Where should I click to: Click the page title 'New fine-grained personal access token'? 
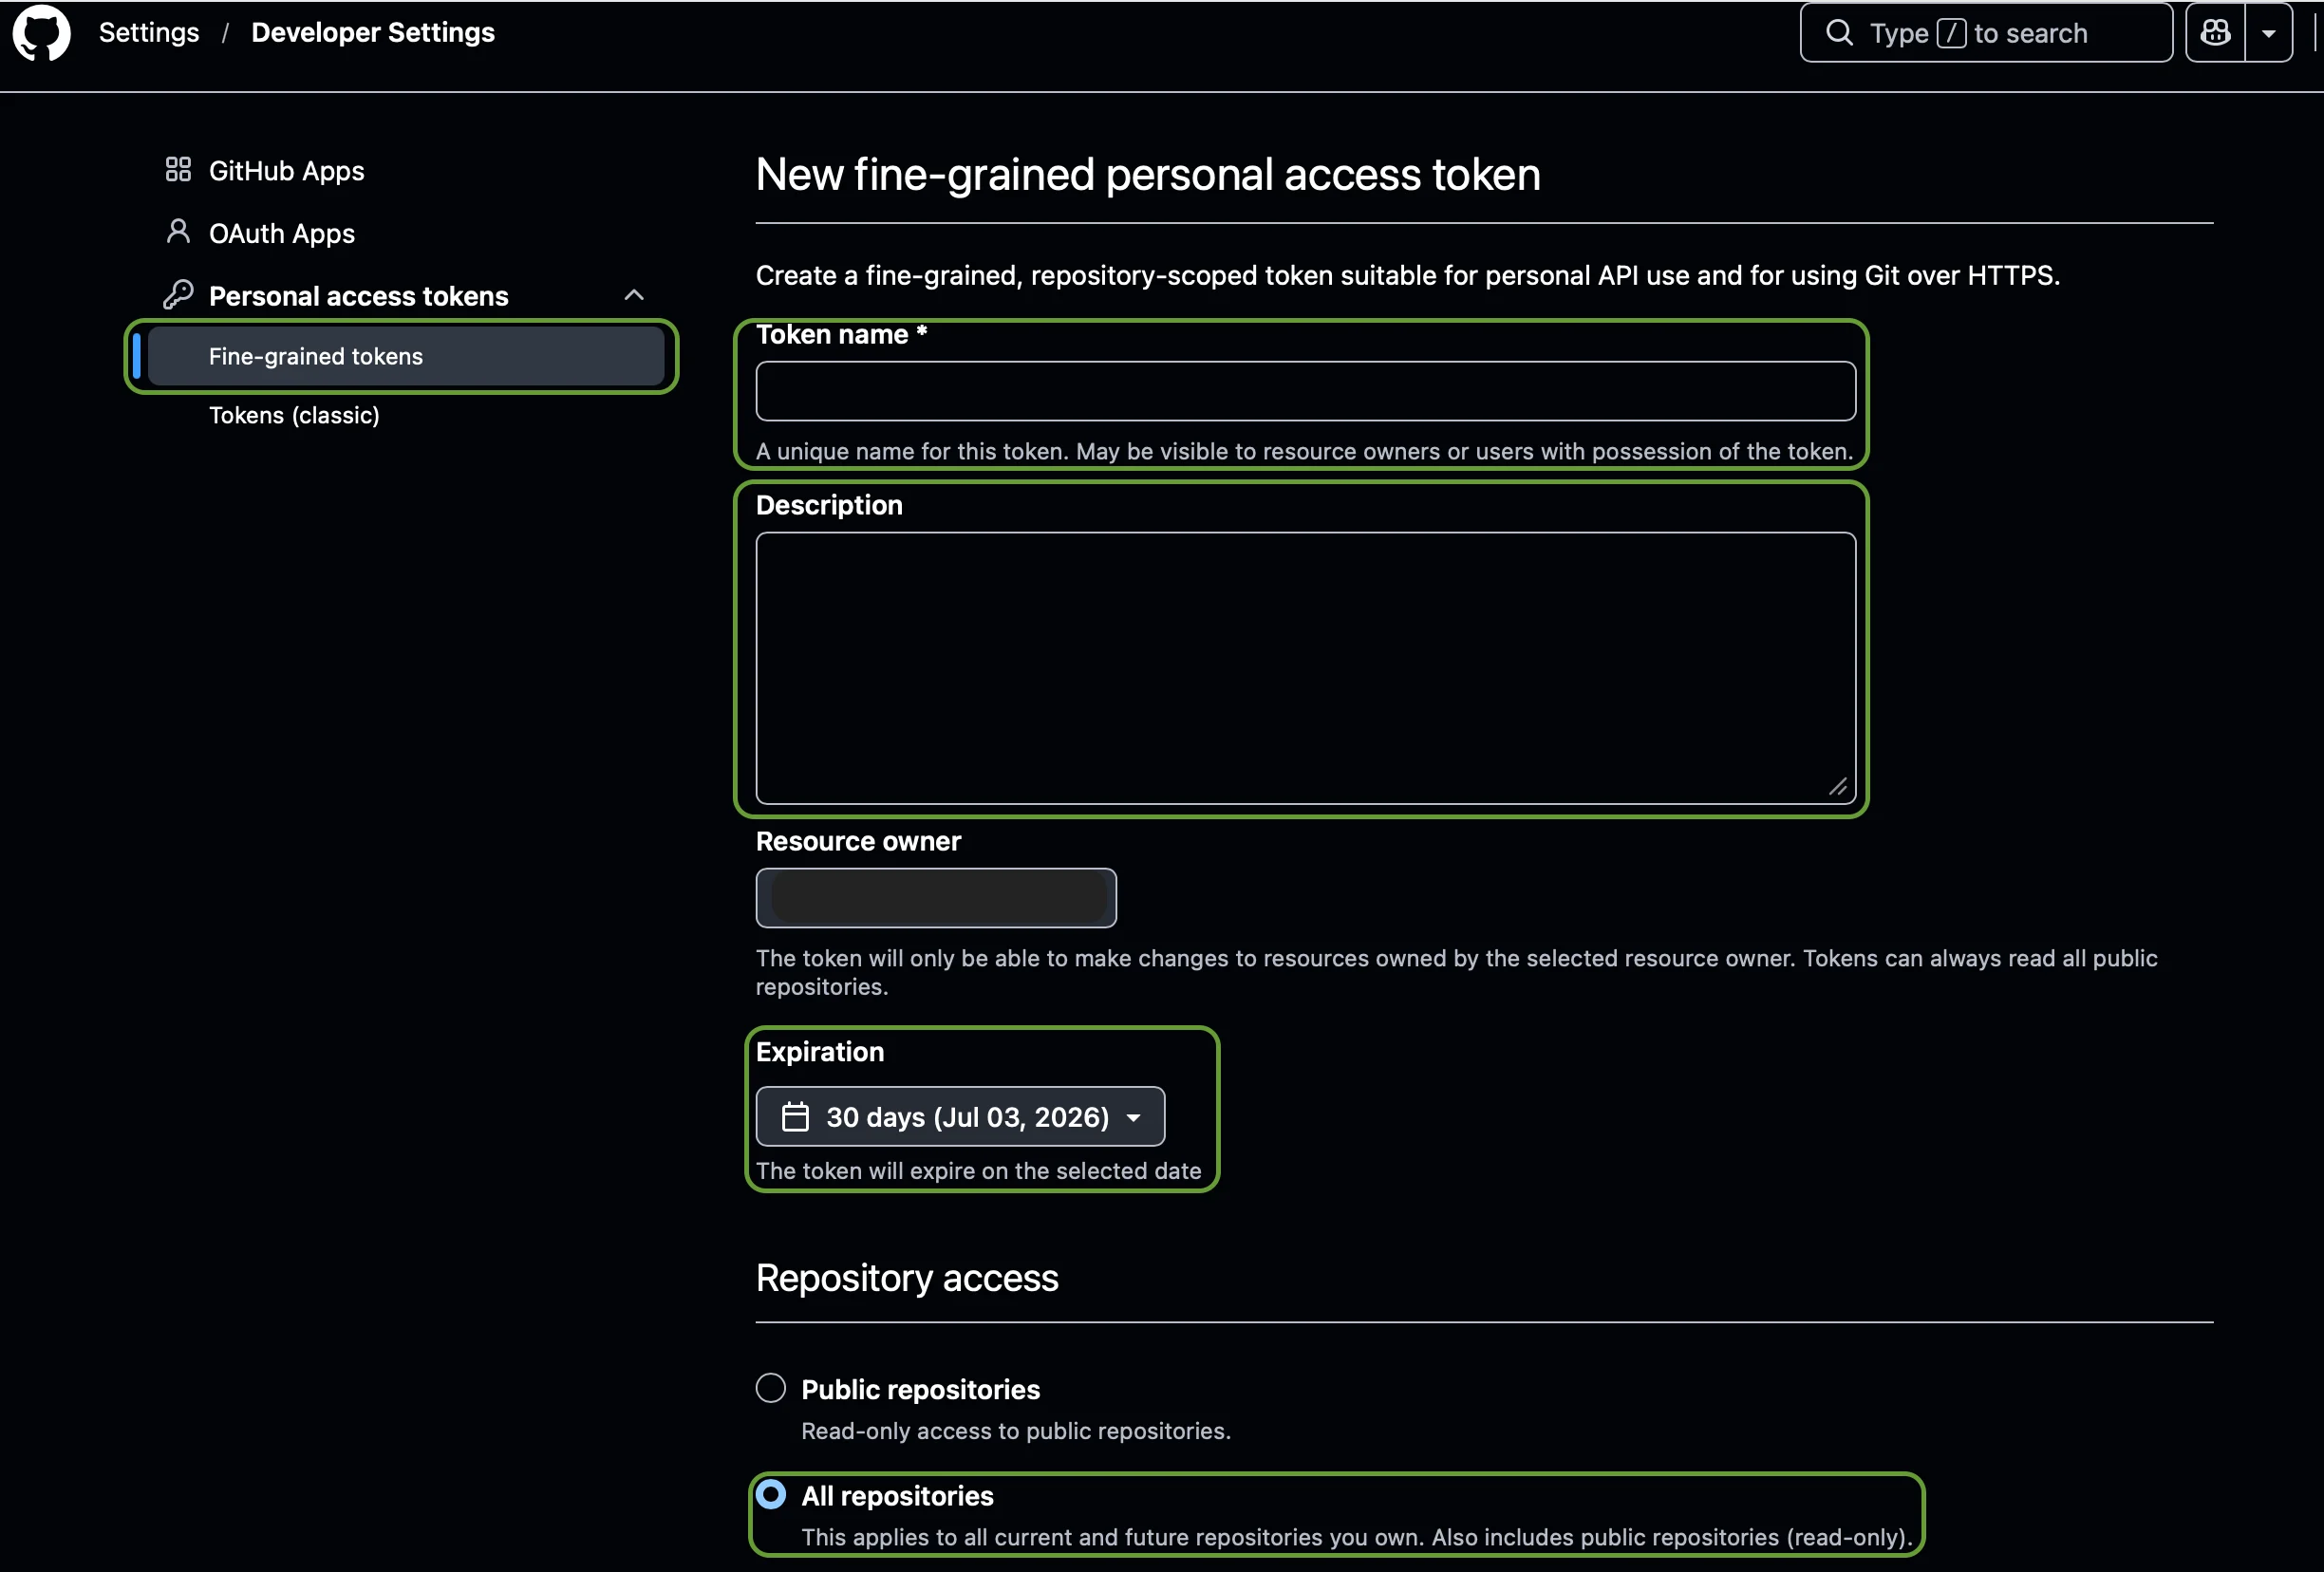tap(1148, 175)
